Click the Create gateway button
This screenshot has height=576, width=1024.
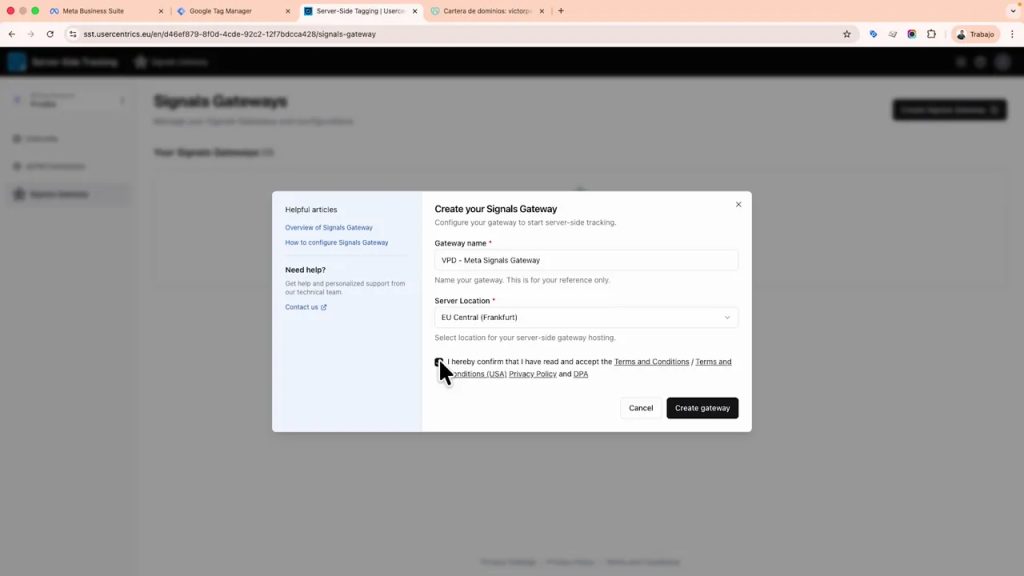click(x=702, y=408)
